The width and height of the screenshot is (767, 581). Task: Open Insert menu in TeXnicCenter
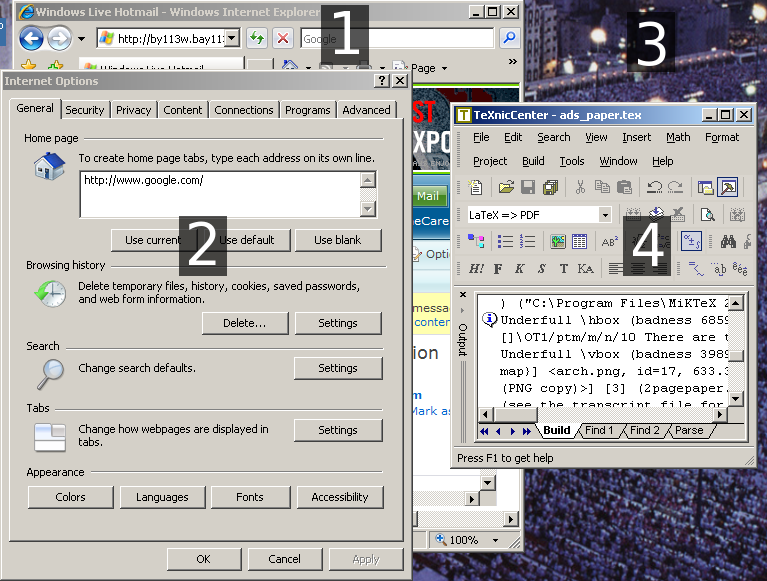(636, 137)
